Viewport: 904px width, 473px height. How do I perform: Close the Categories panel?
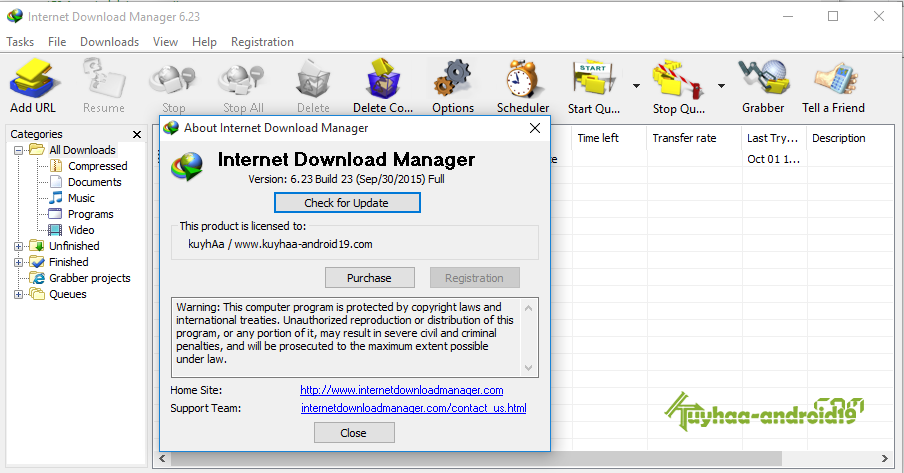[x=137, y=134]
